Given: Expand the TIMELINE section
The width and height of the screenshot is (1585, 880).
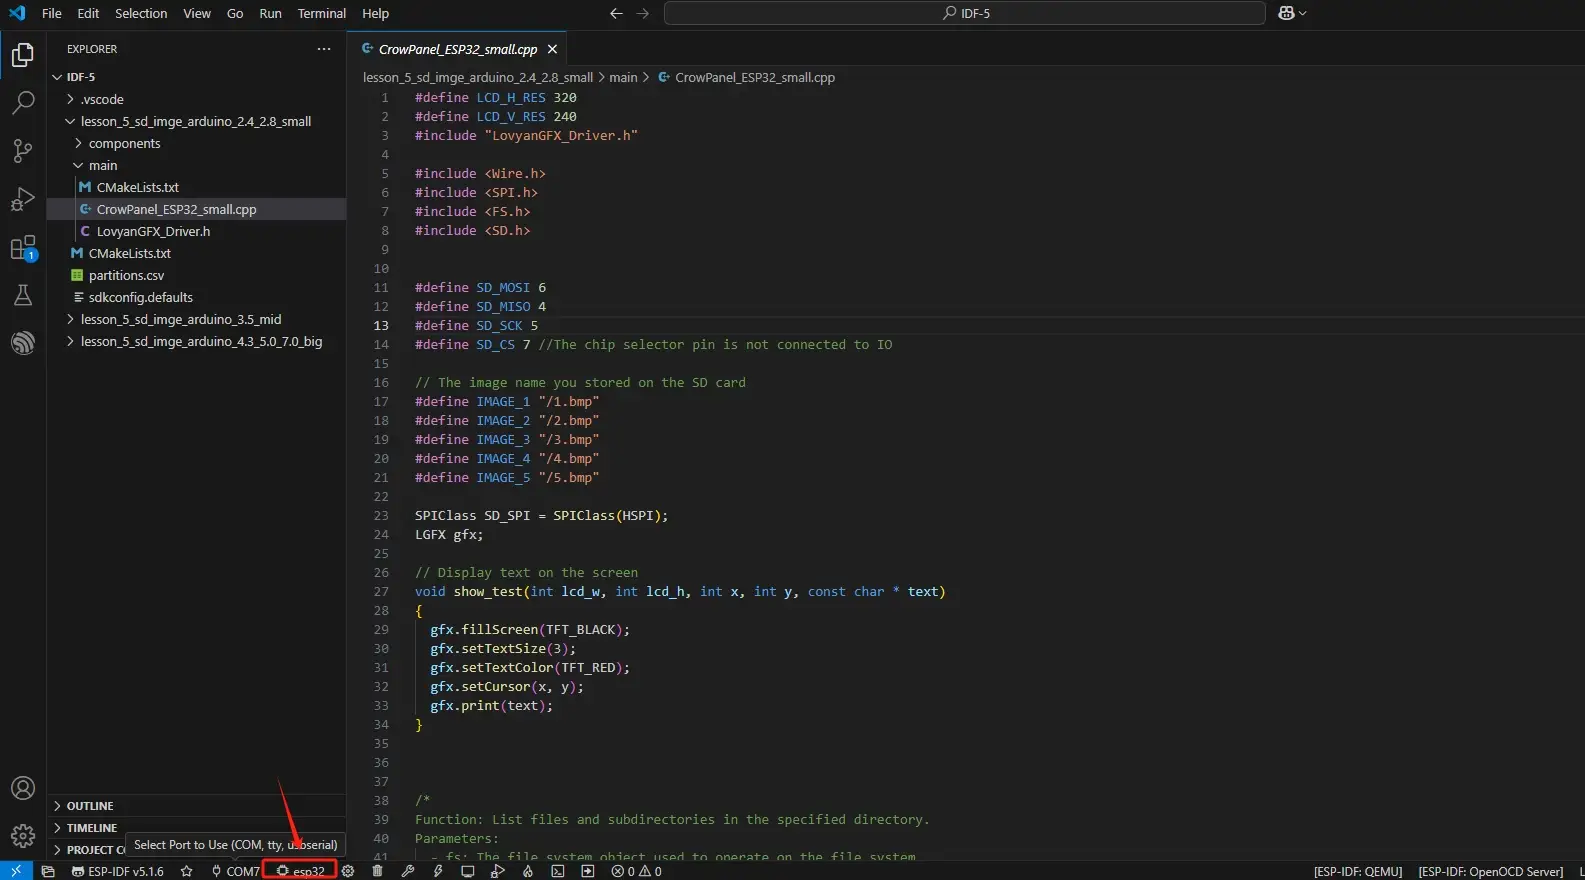Looking at the screenshot, I should (196, 828).
